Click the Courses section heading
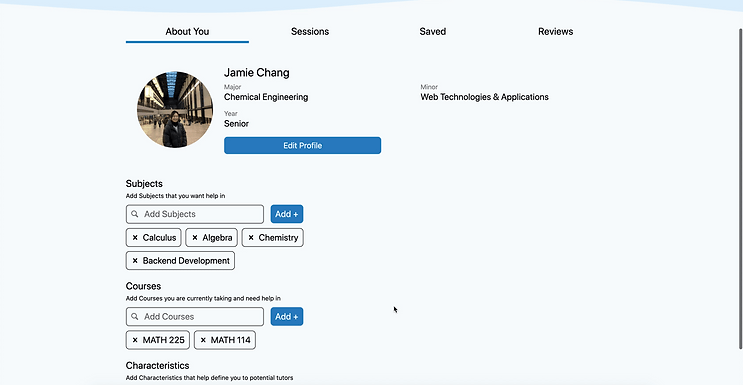Viewport: 743px width, 385px height. [x=143, y=286]
